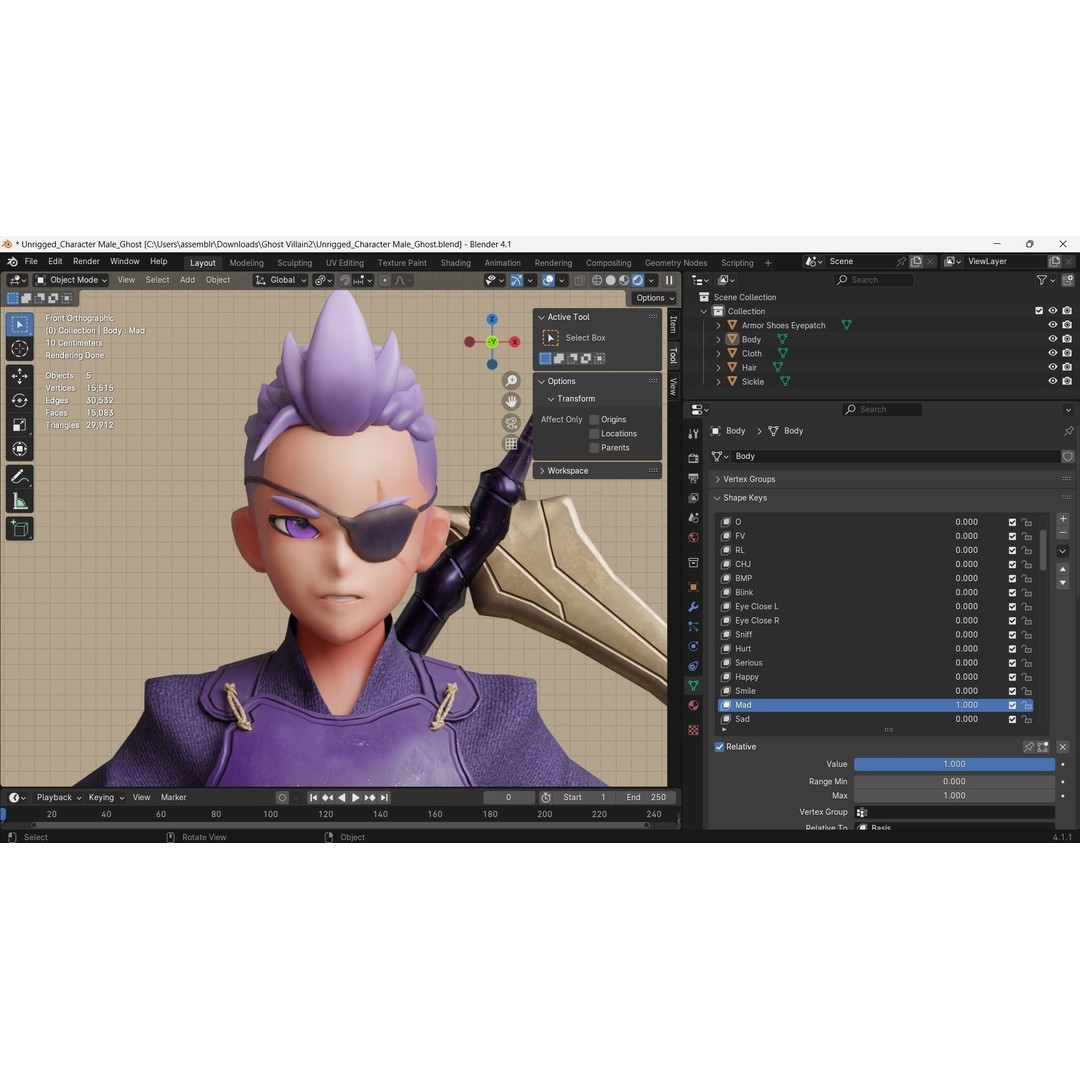
Task: Expand the Armor Shoes Eyepatch tree item
Action: click(x=718, y=325)
